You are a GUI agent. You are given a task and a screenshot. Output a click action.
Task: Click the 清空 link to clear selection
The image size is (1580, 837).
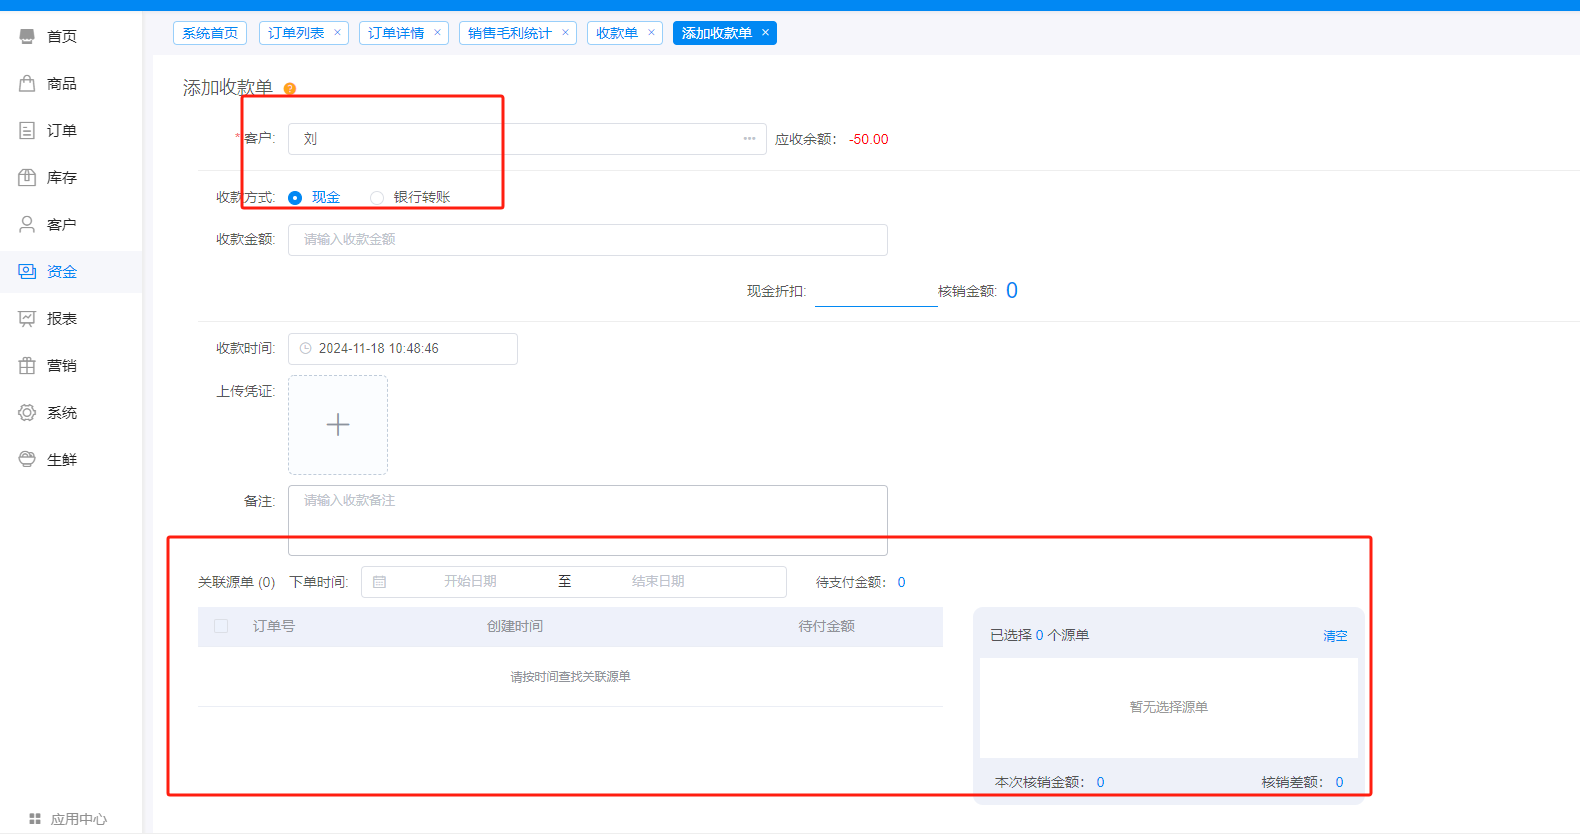(x=1335, y=636)
